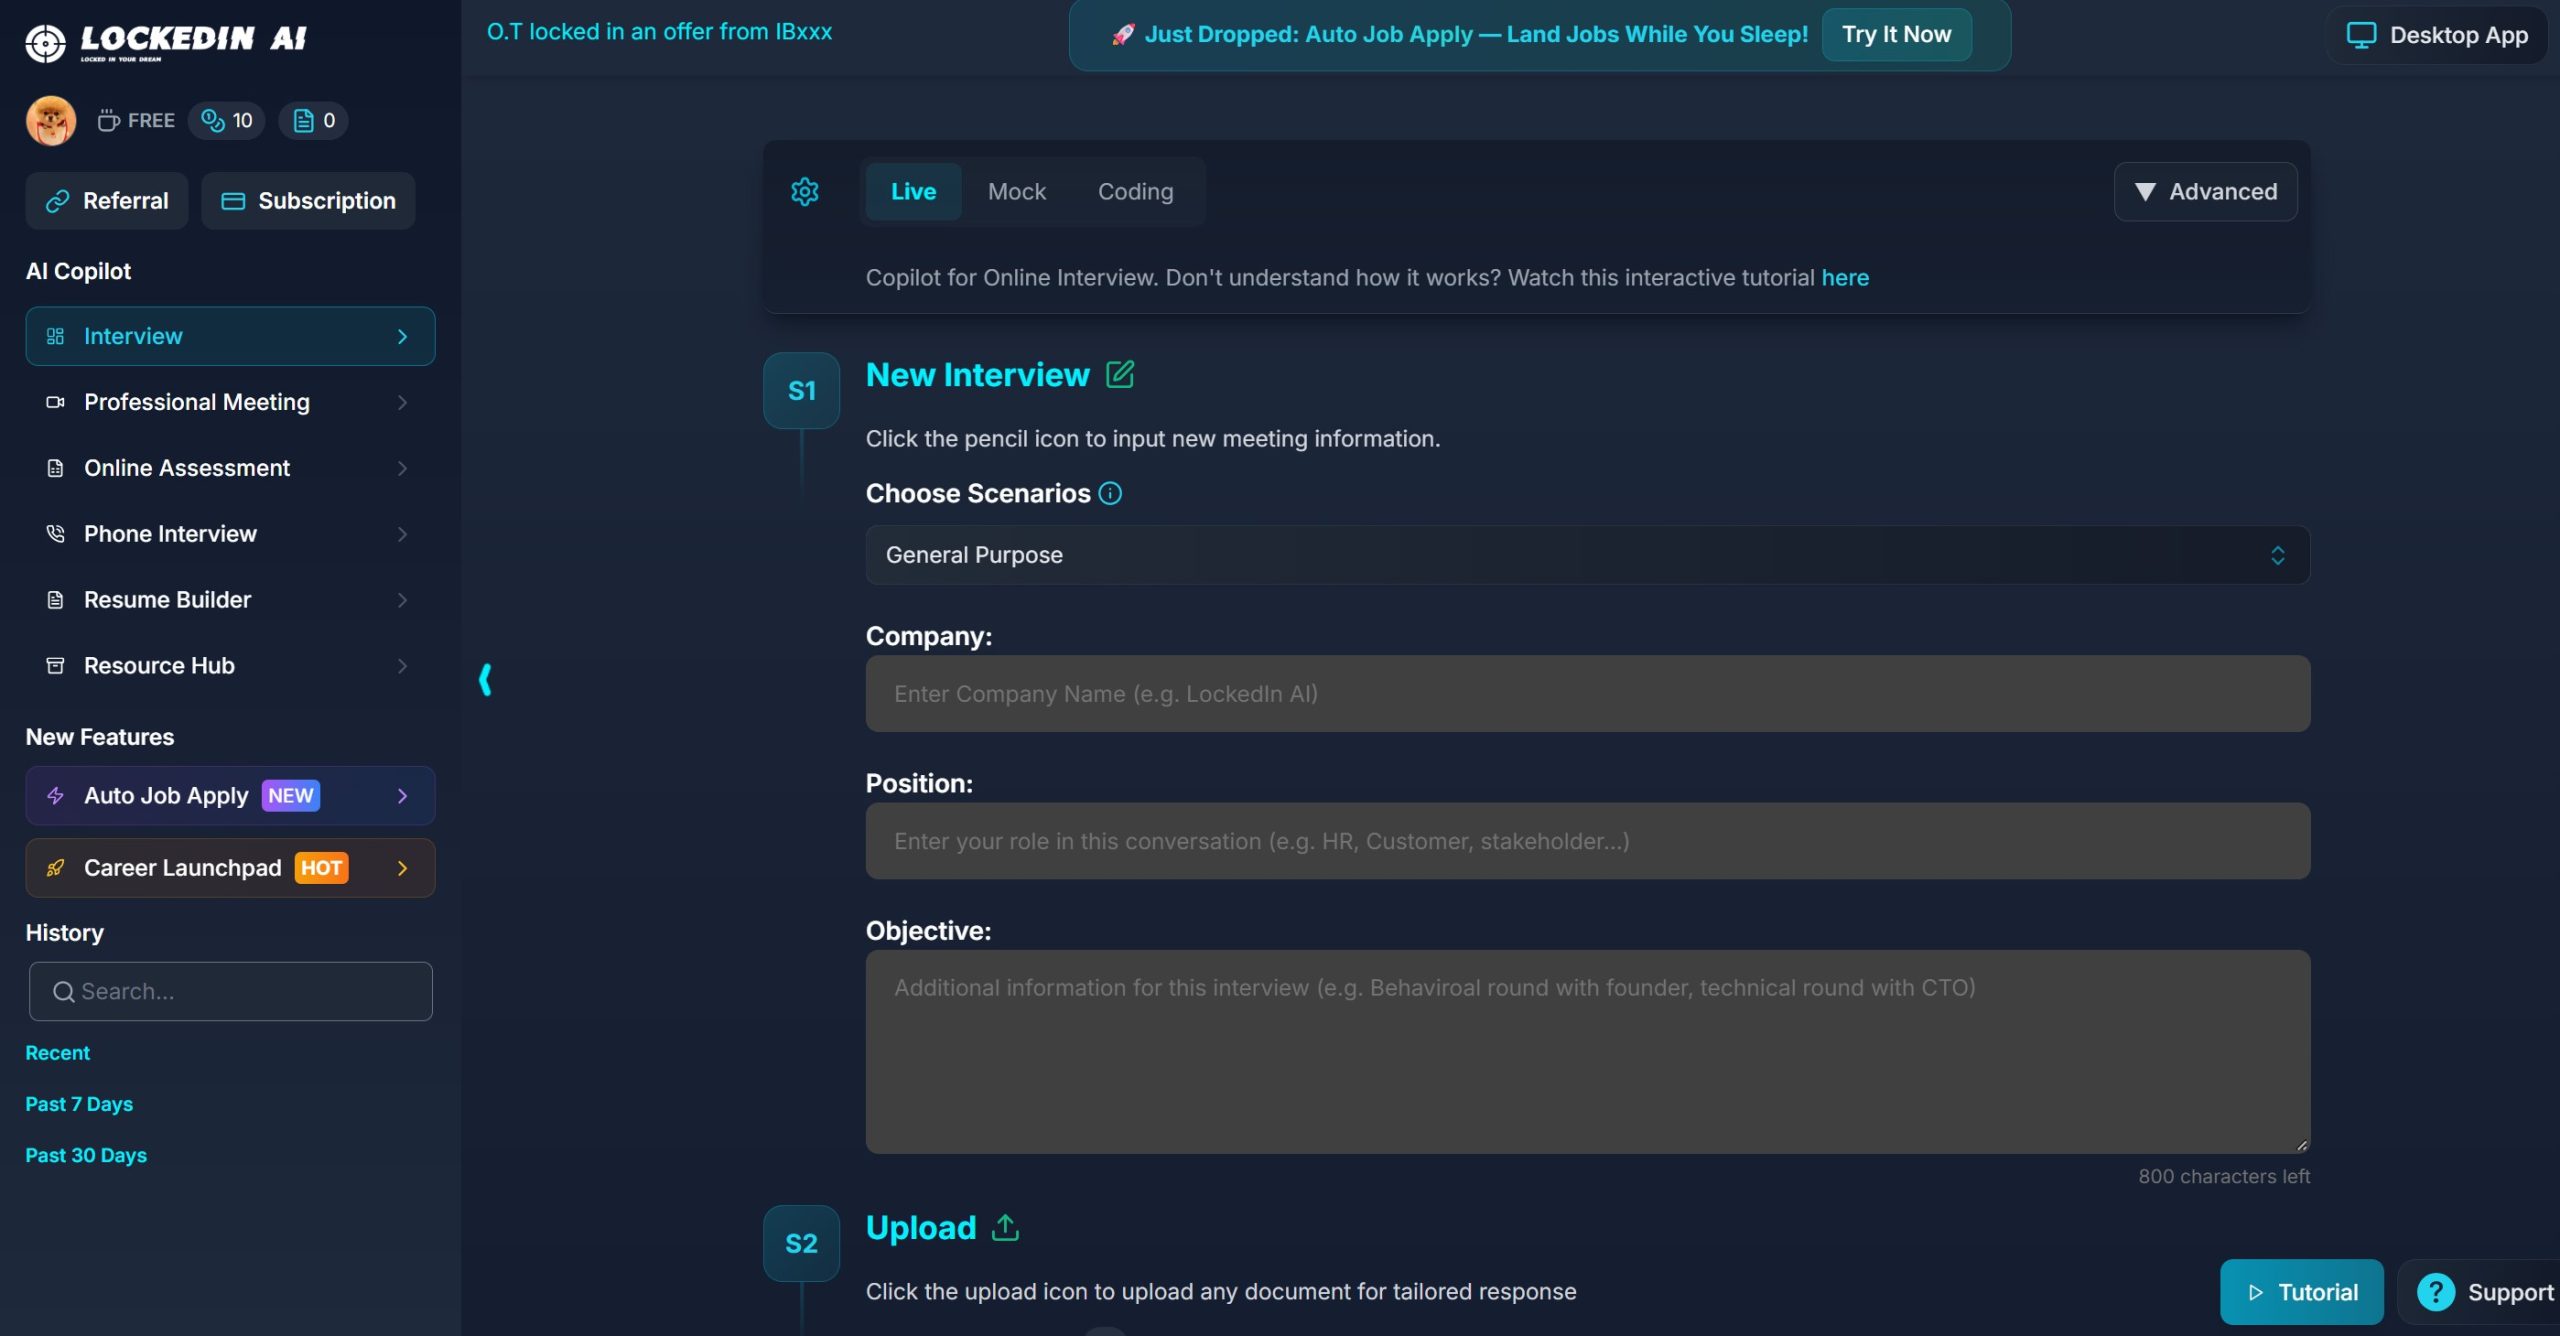
Task: Open Resume Builder in the sidebar
Action: click(230, 600)
